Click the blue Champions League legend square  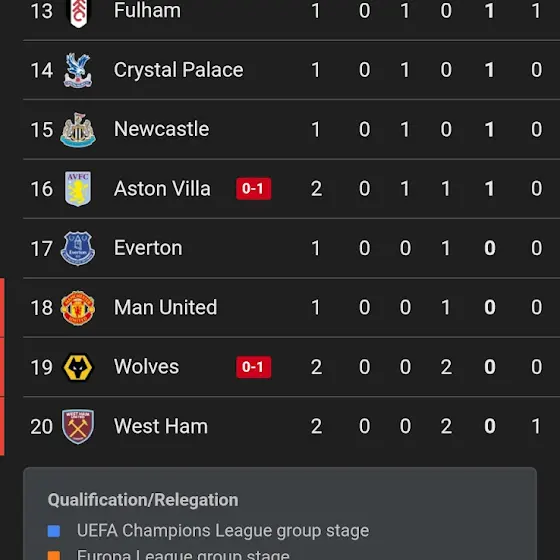tap(54, 531)
